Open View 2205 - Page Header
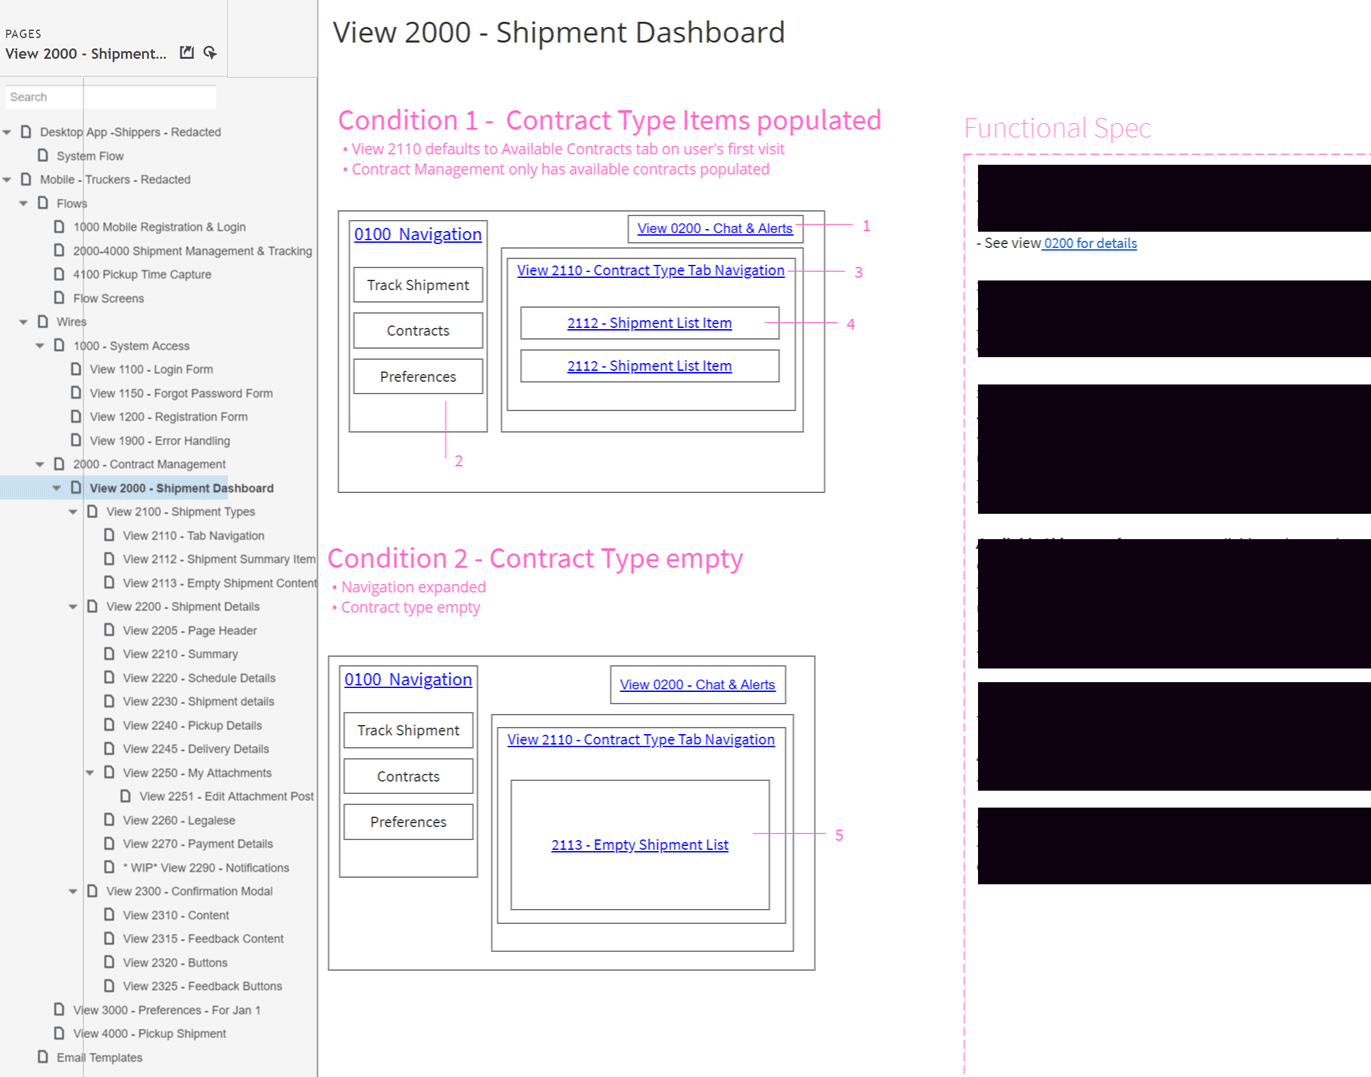 (x=190, y=631)
